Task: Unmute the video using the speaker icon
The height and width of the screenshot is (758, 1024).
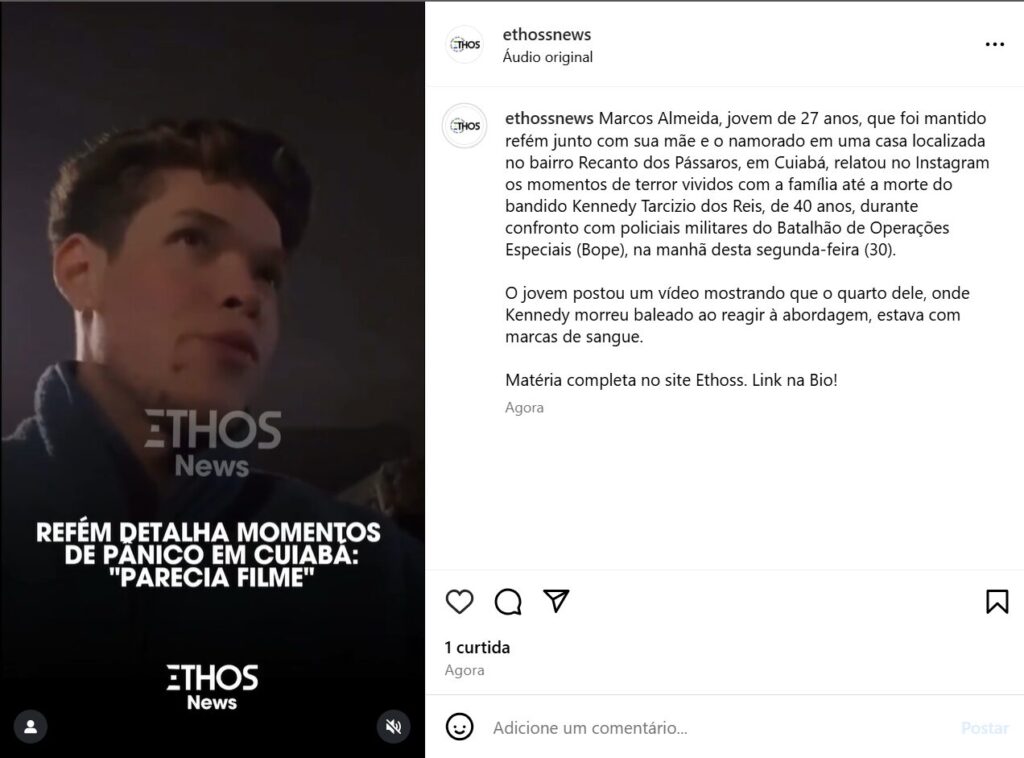Action: click(393, 727)
